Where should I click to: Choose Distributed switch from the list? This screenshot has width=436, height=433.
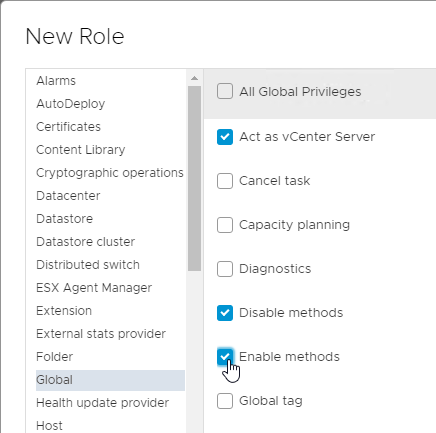[x=88, y=265]
